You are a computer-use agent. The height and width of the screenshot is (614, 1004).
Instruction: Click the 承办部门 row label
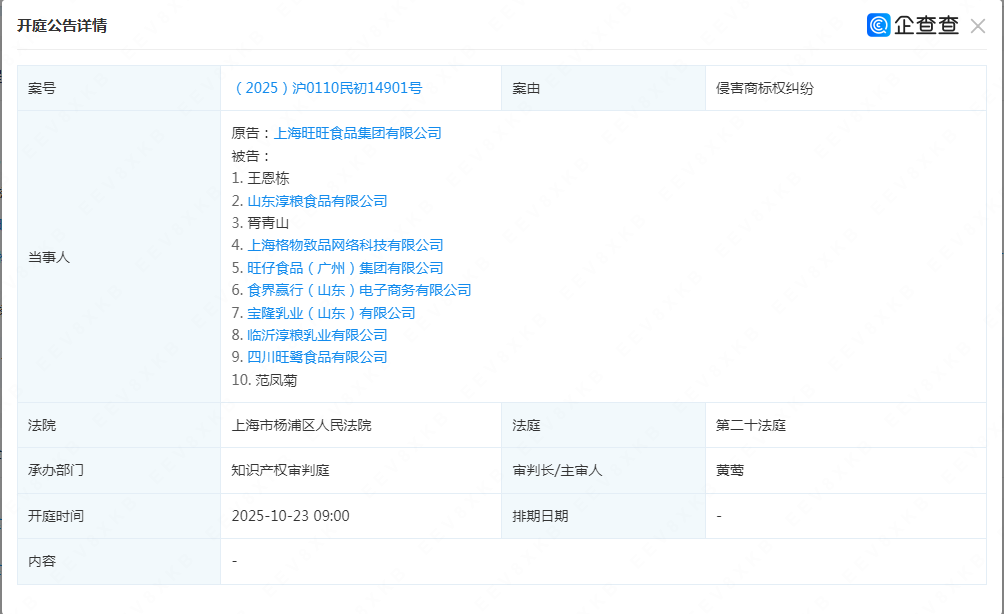pos(56,470)
